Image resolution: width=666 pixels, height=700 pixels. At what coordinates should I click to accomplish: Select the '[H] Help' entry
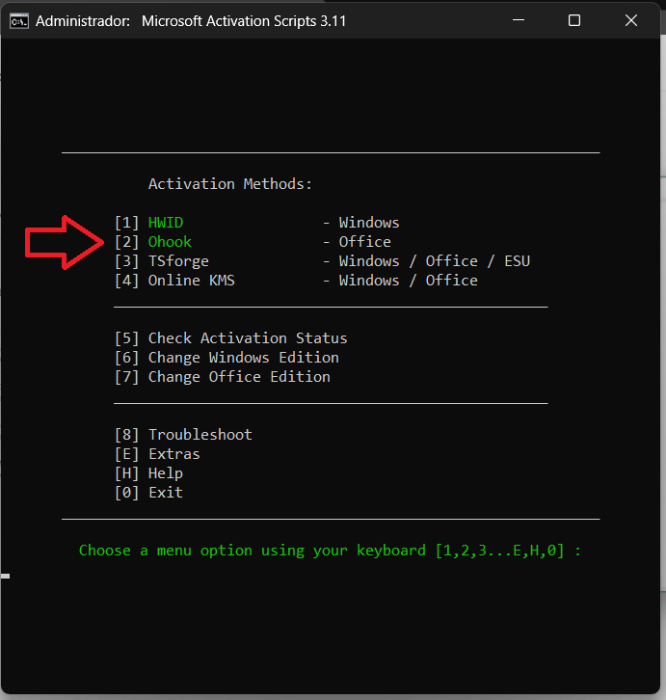[x=149, y=473]
